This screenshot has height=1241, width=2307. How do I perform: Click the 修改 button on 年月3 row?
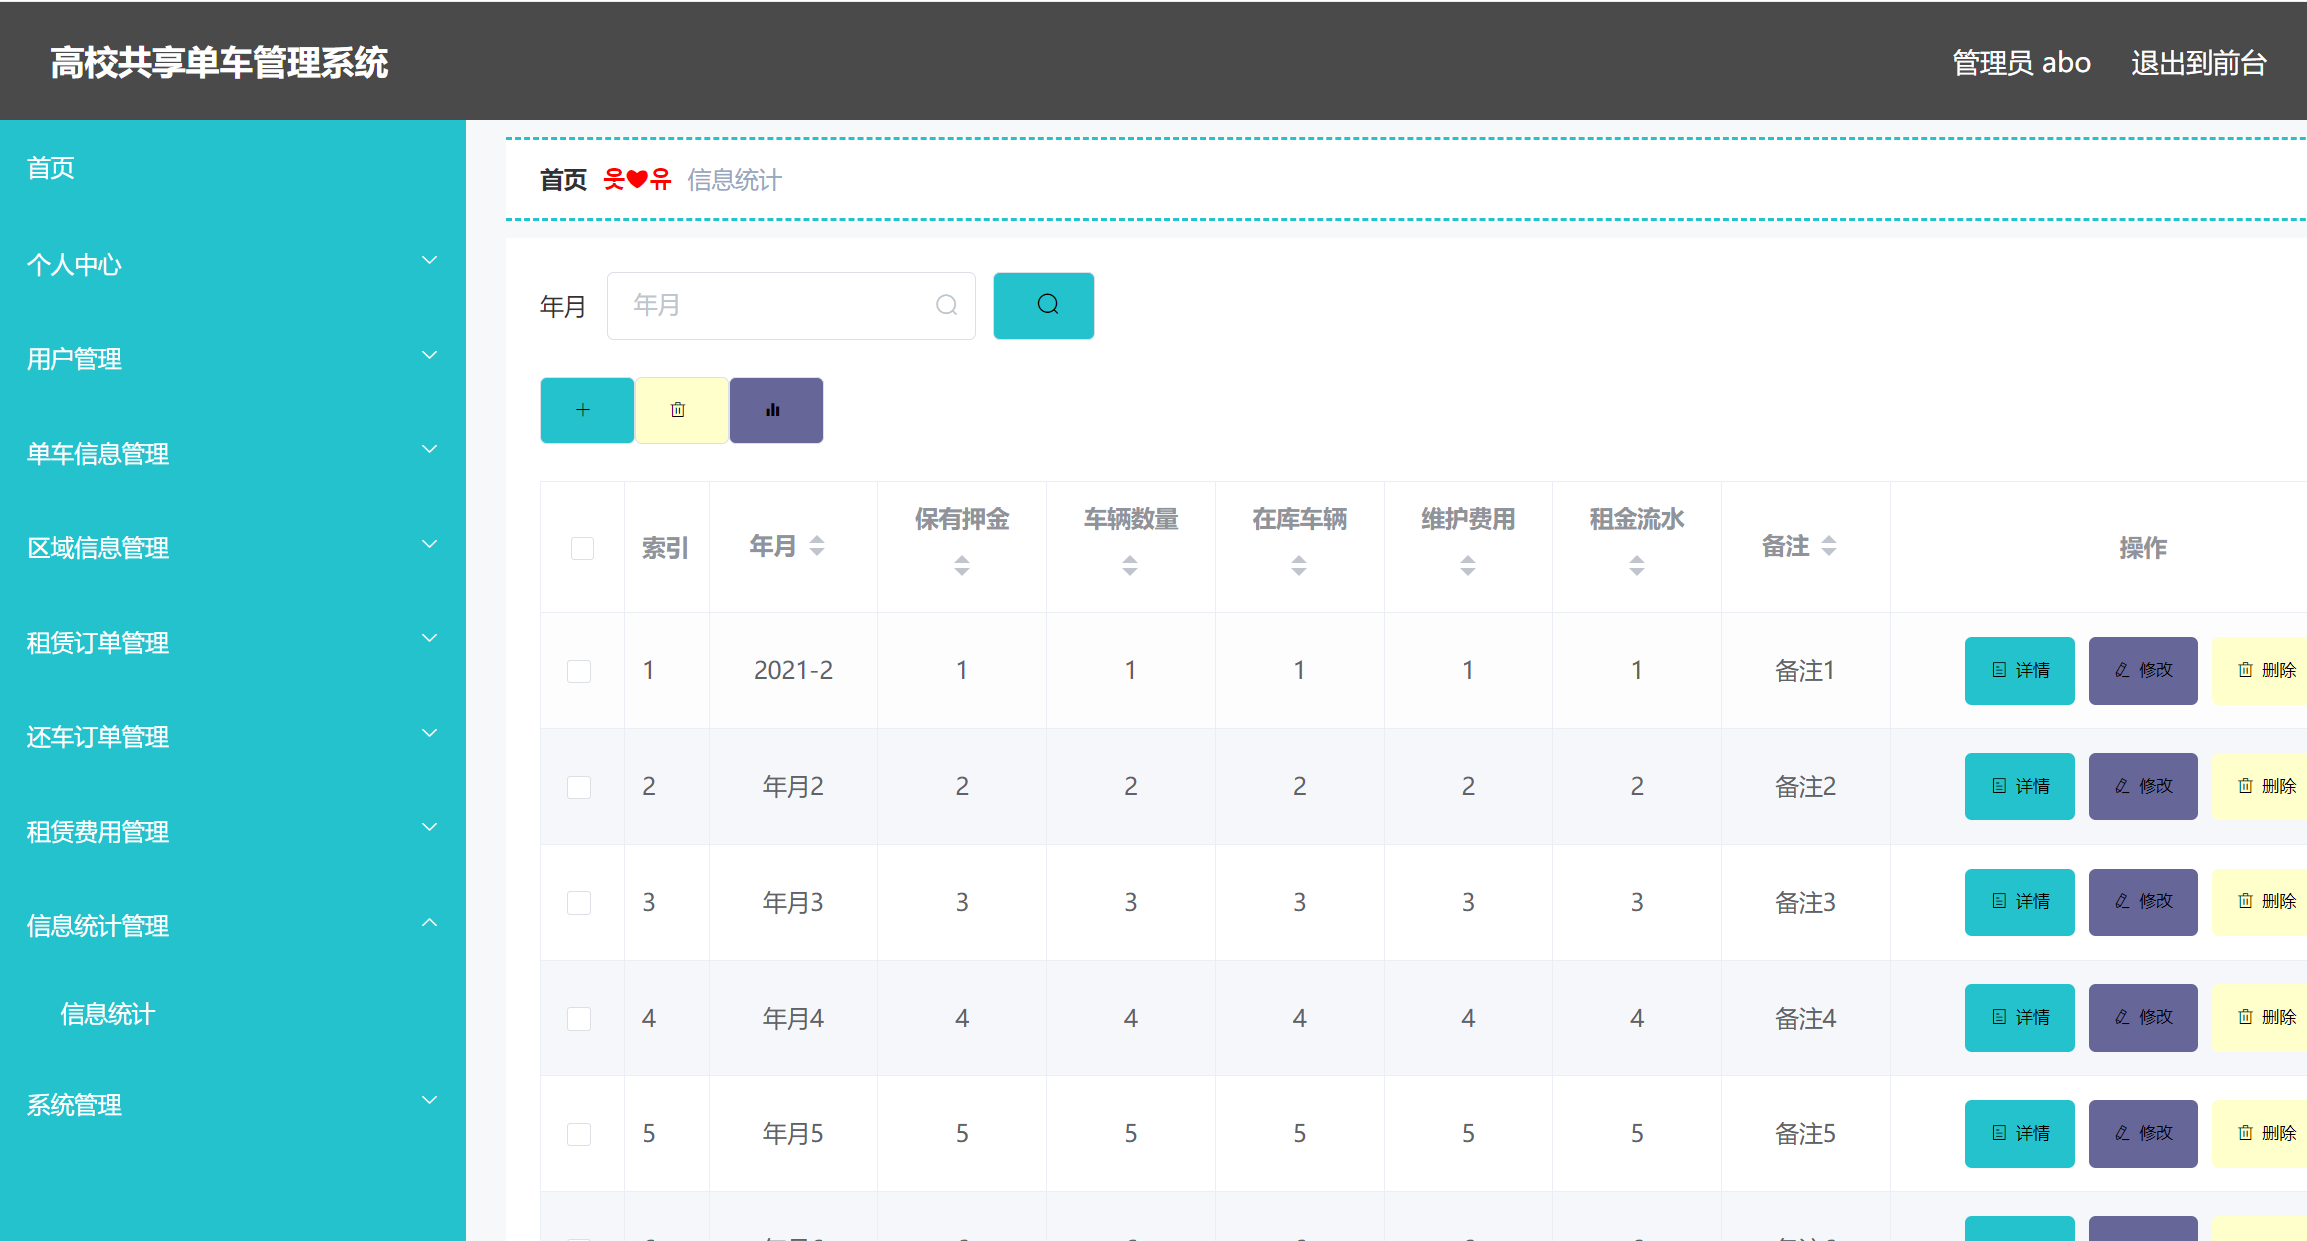(x=2142, y=902)
